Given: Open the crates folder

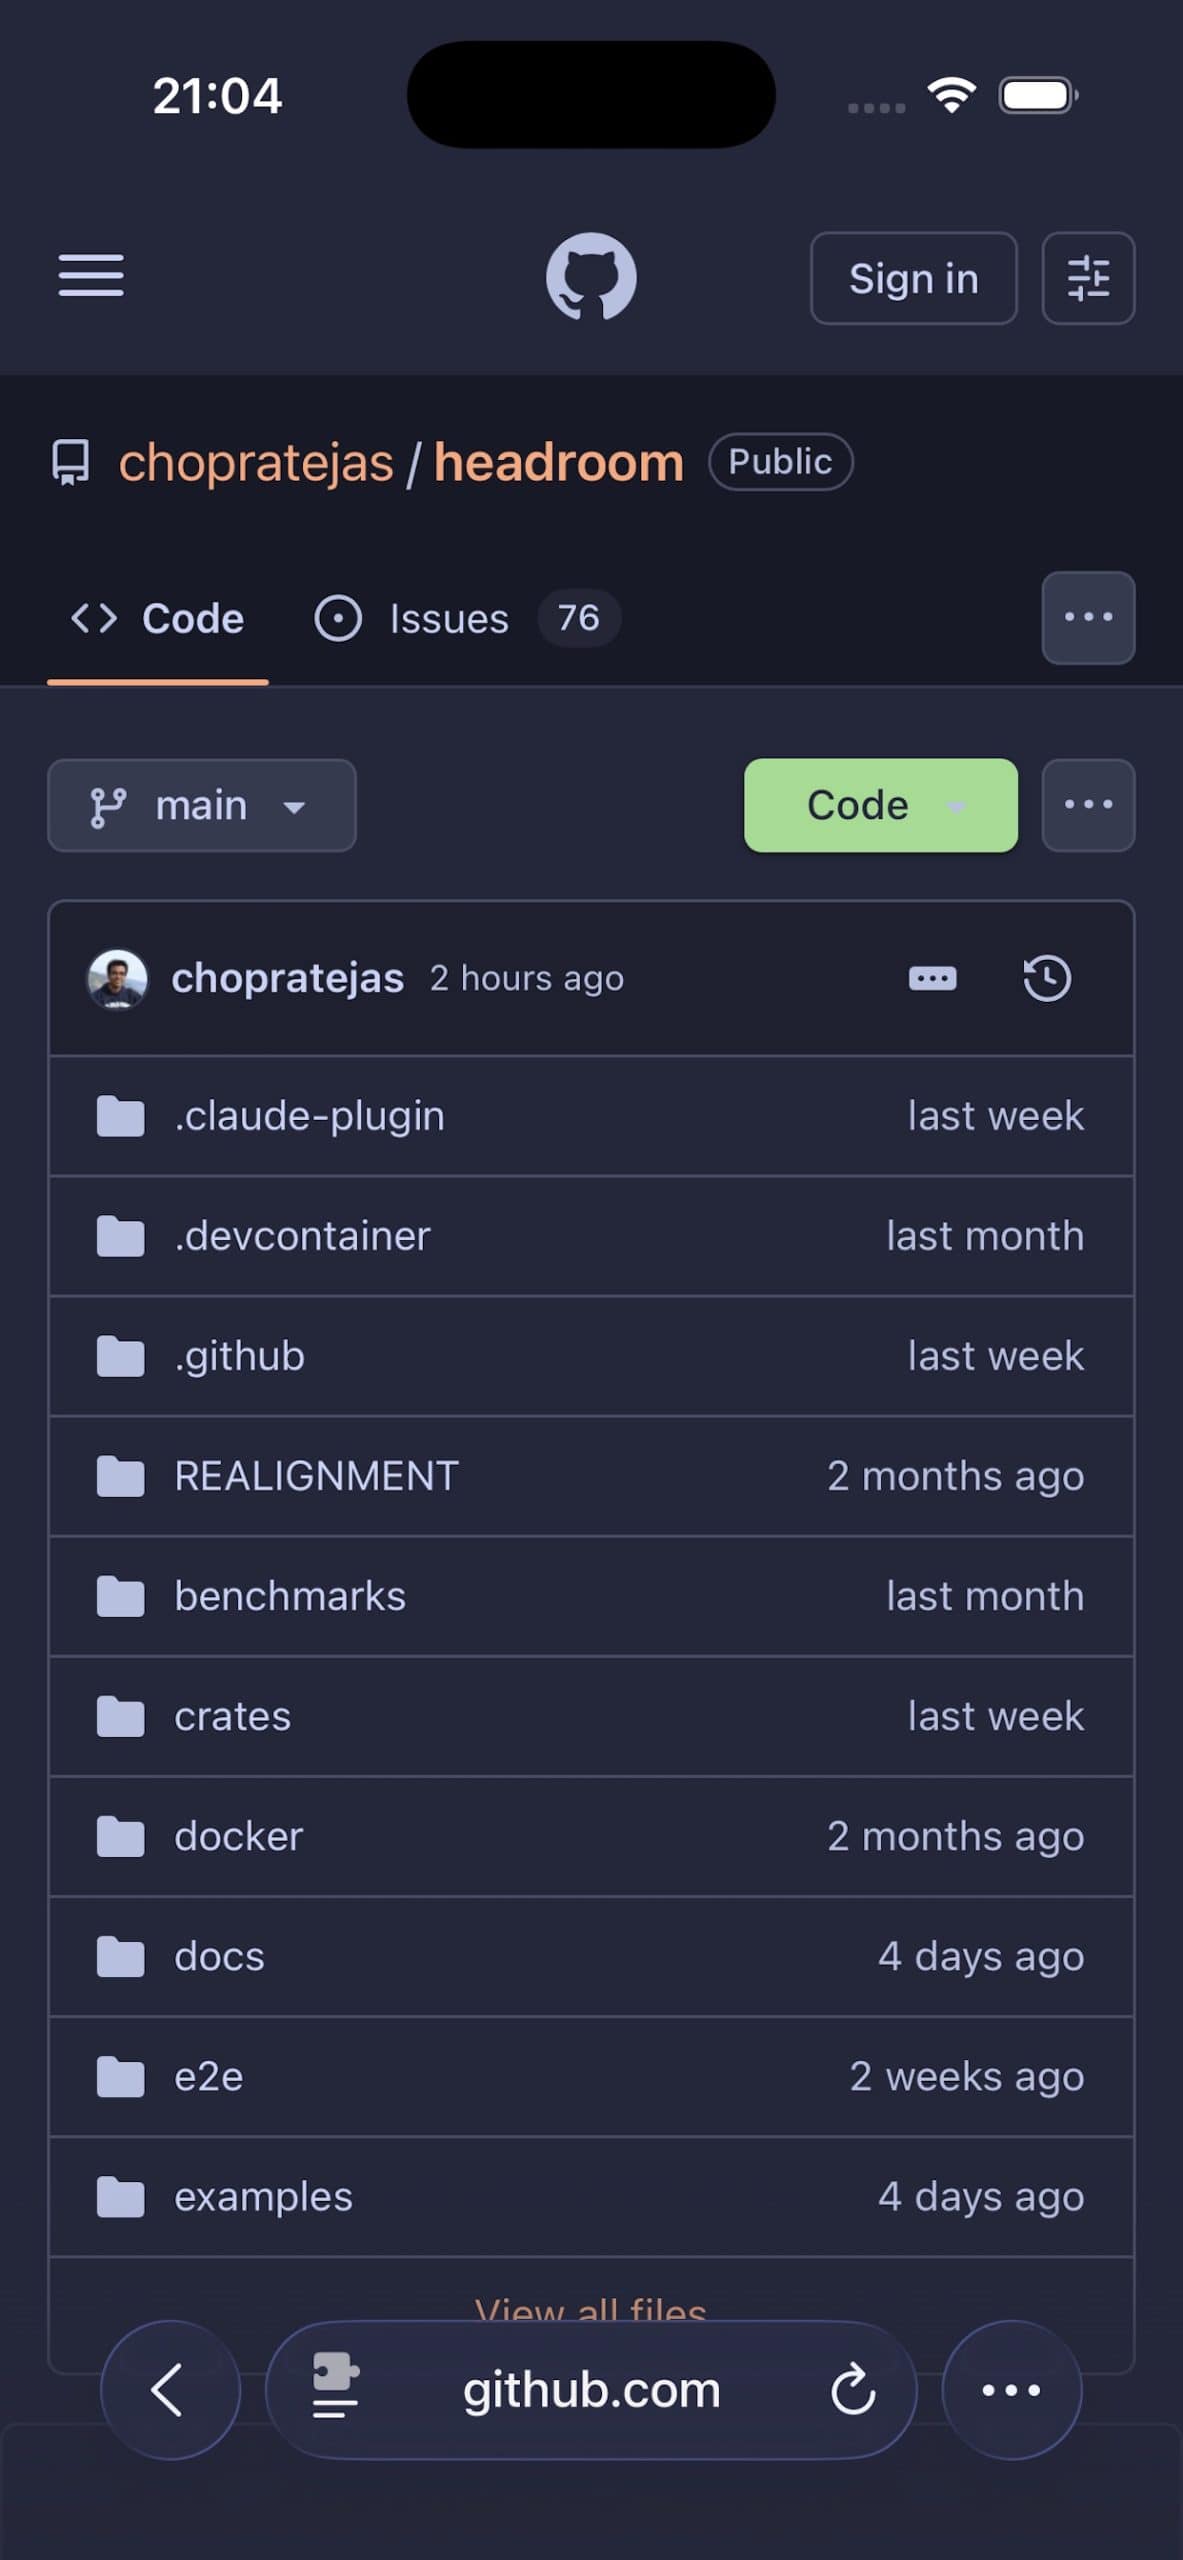Looking at the screenshot, I should (233, 1716).
